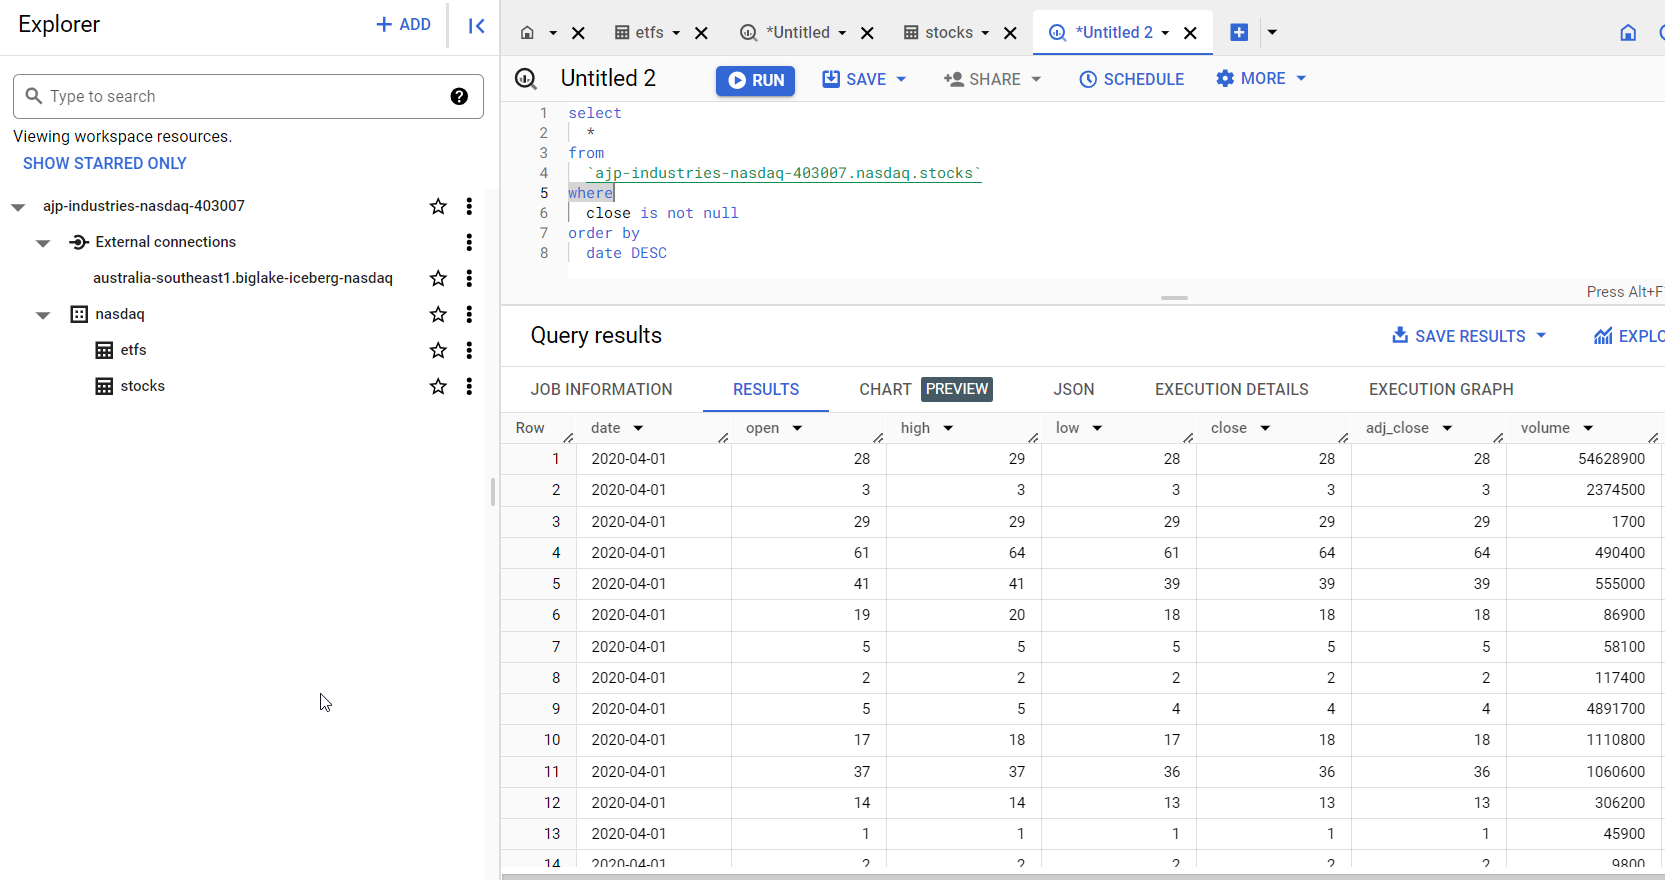Open the new tab options dropdown arrow
1665x880 pixels.
(x=1272, y=32)
